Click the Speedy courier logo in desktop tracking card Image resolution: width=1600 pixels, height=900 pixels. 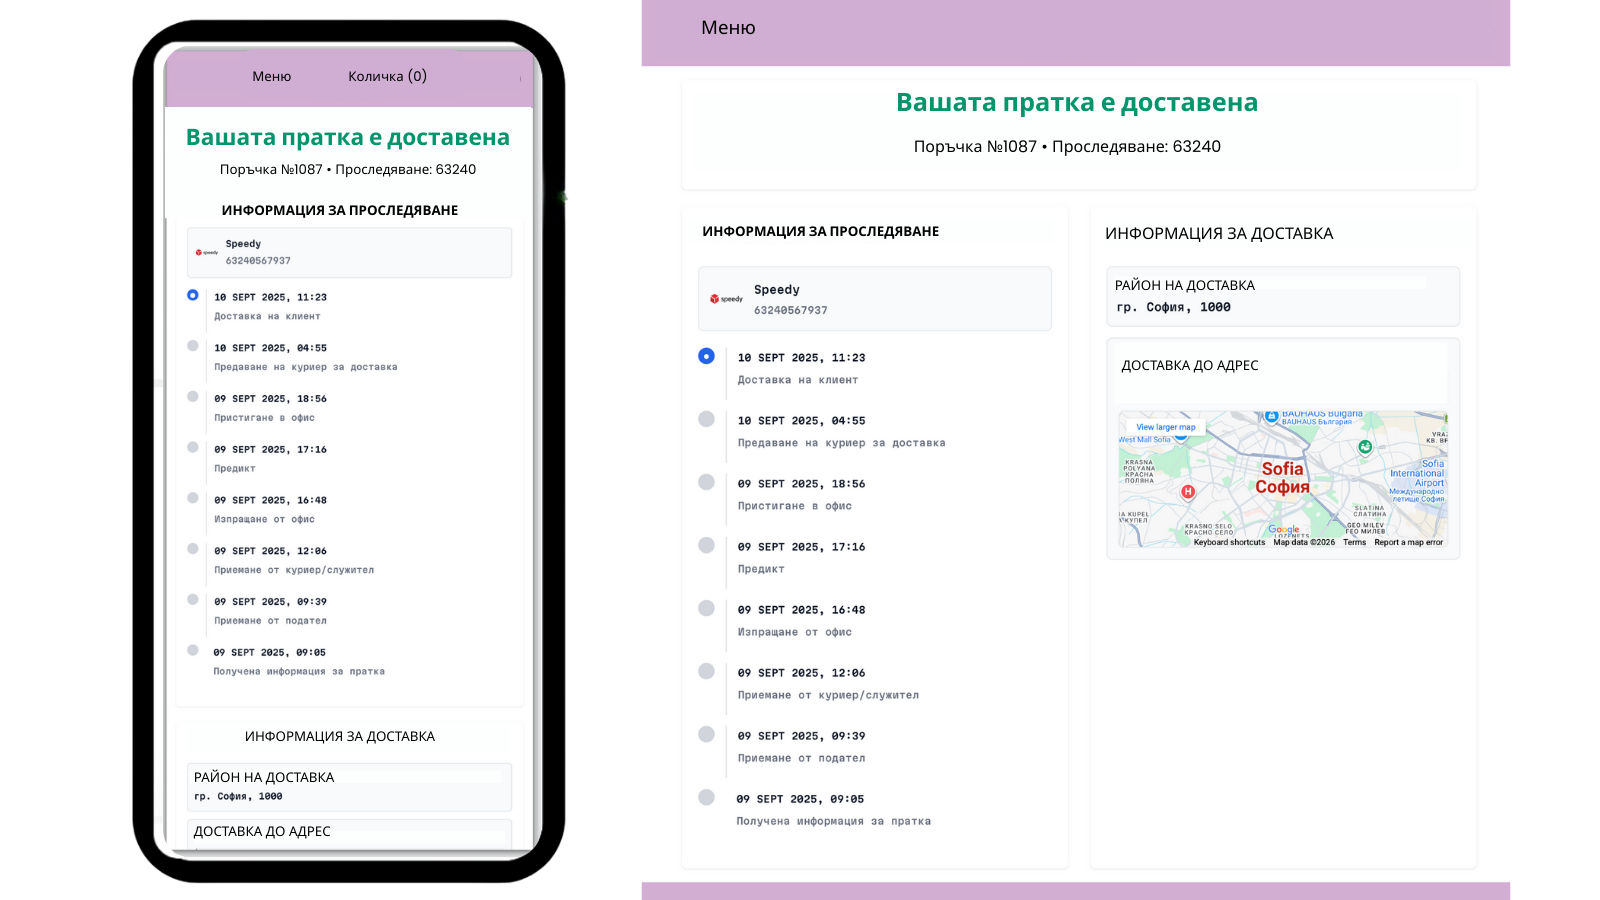click(x=727, y=298)
